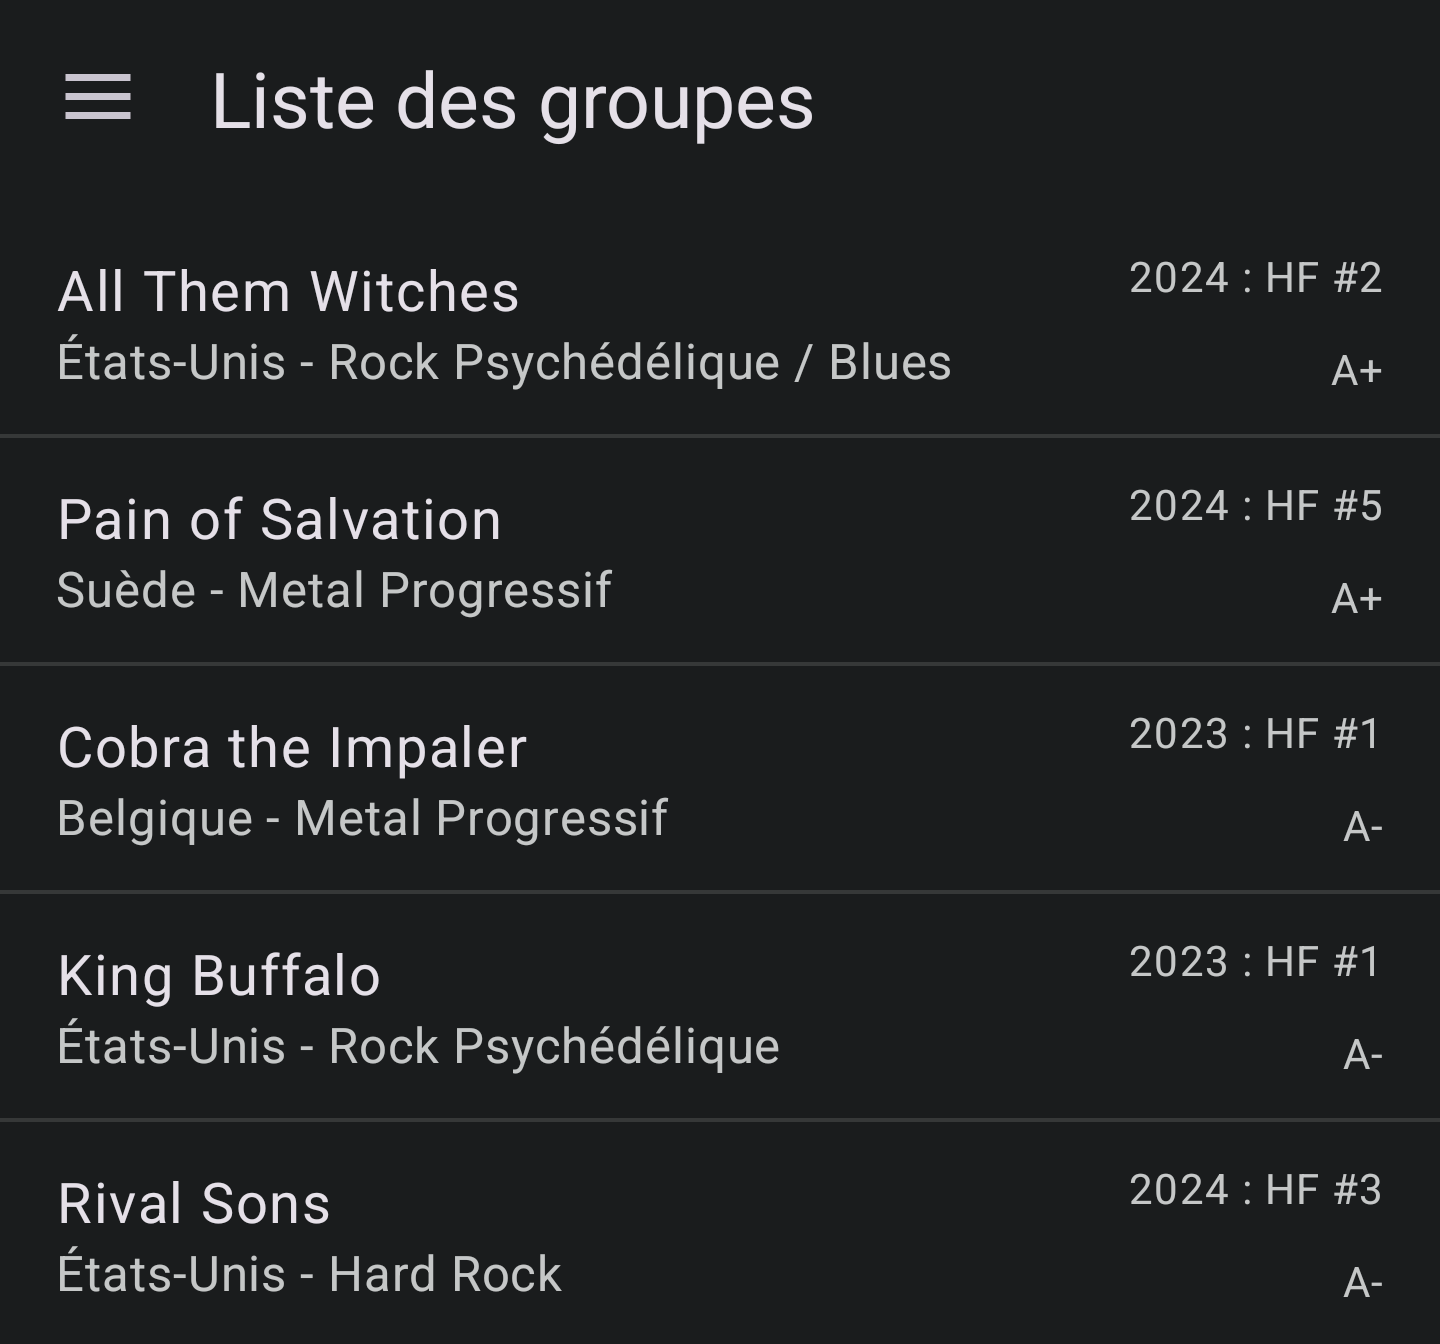Tap the A+ rating for All Them Witches
This screenshot has width=1440, height=1344.
coord(1356,371)
